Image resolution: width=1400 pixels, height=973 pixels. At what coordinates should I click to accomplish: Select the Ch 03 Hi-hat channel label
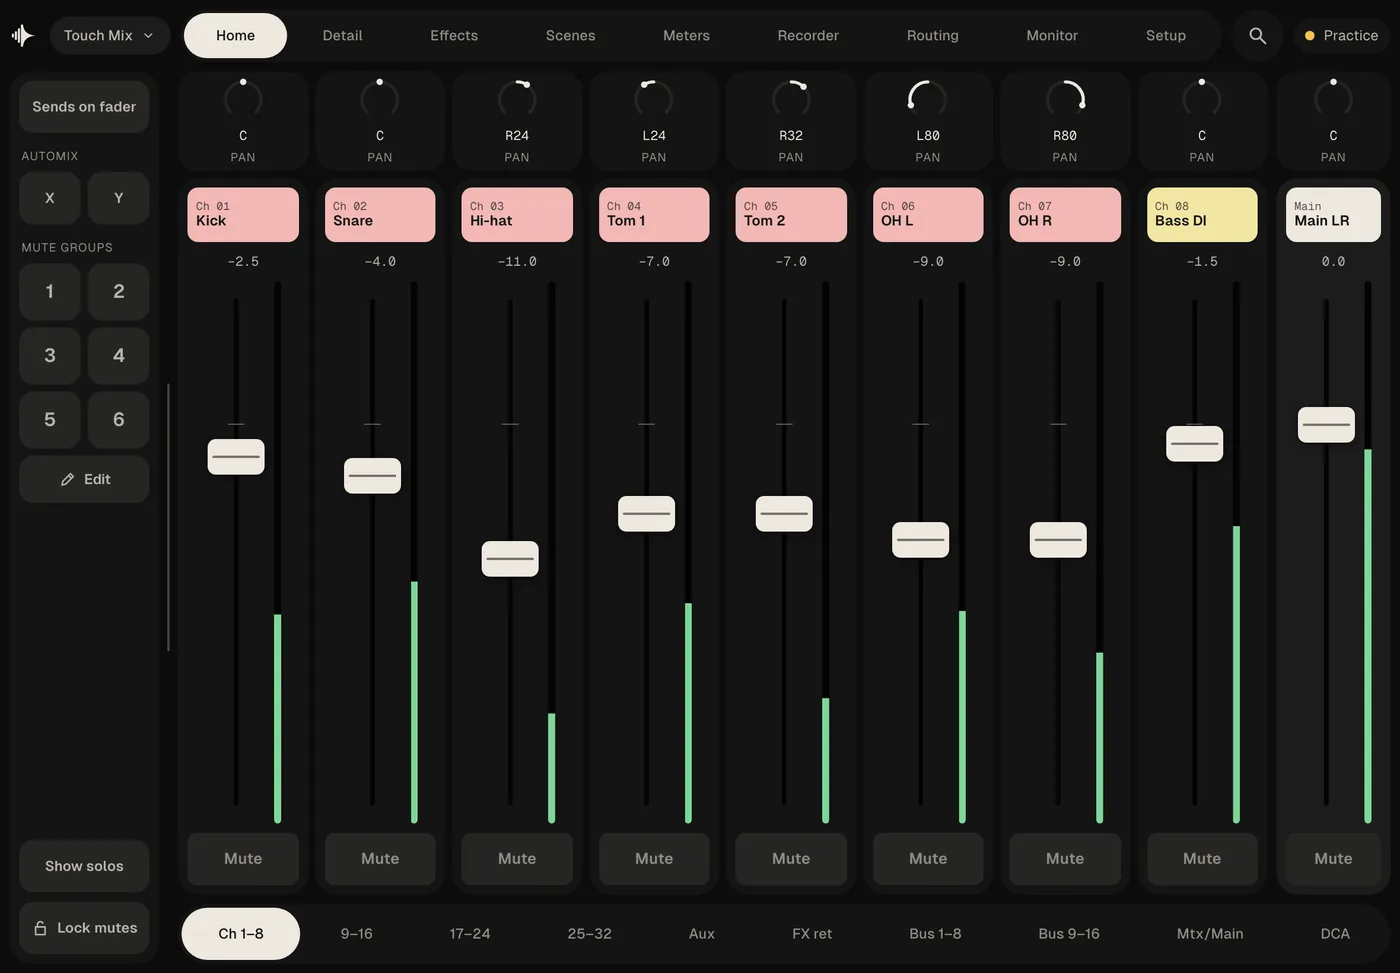pos(517,215)
